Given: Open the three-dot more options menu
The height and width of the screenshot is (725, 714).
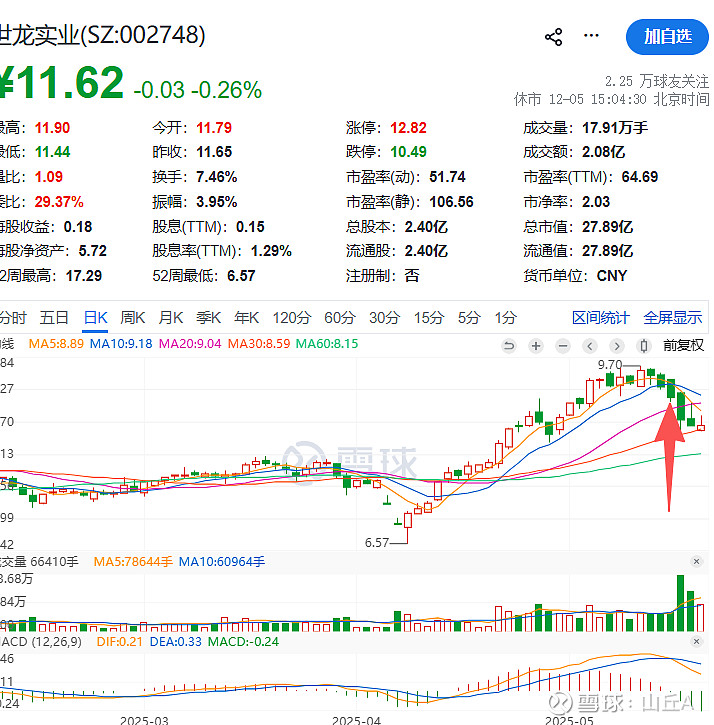Looking at the screenshot, I should 591,36.
